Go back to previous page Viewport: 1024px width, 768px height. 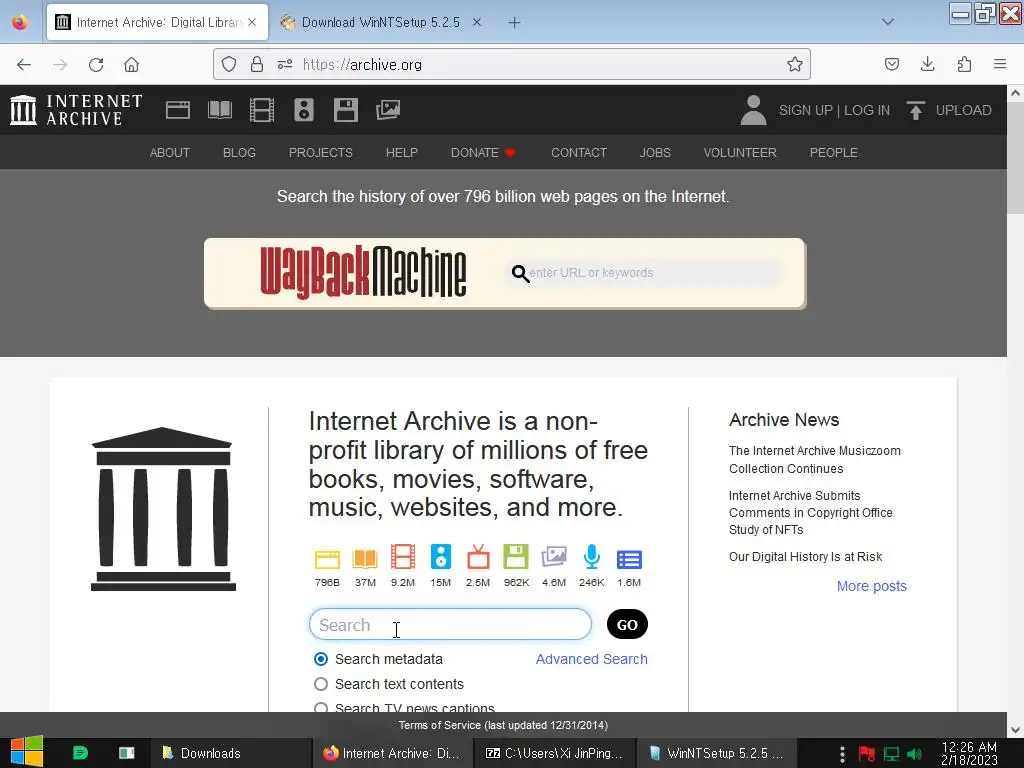(x=24, y=65)
